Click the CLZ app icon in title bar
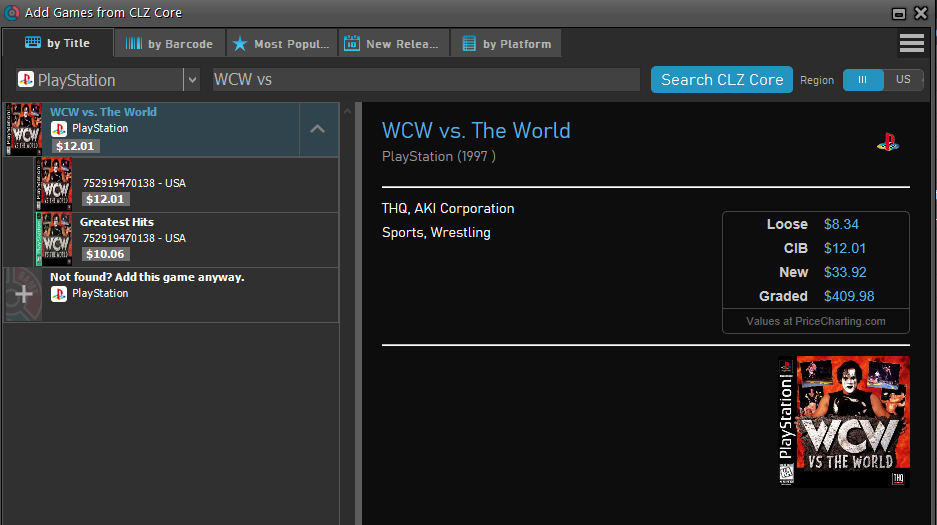Image resolution: width=937 pixels, height=525 pixels. pos(12,13)
